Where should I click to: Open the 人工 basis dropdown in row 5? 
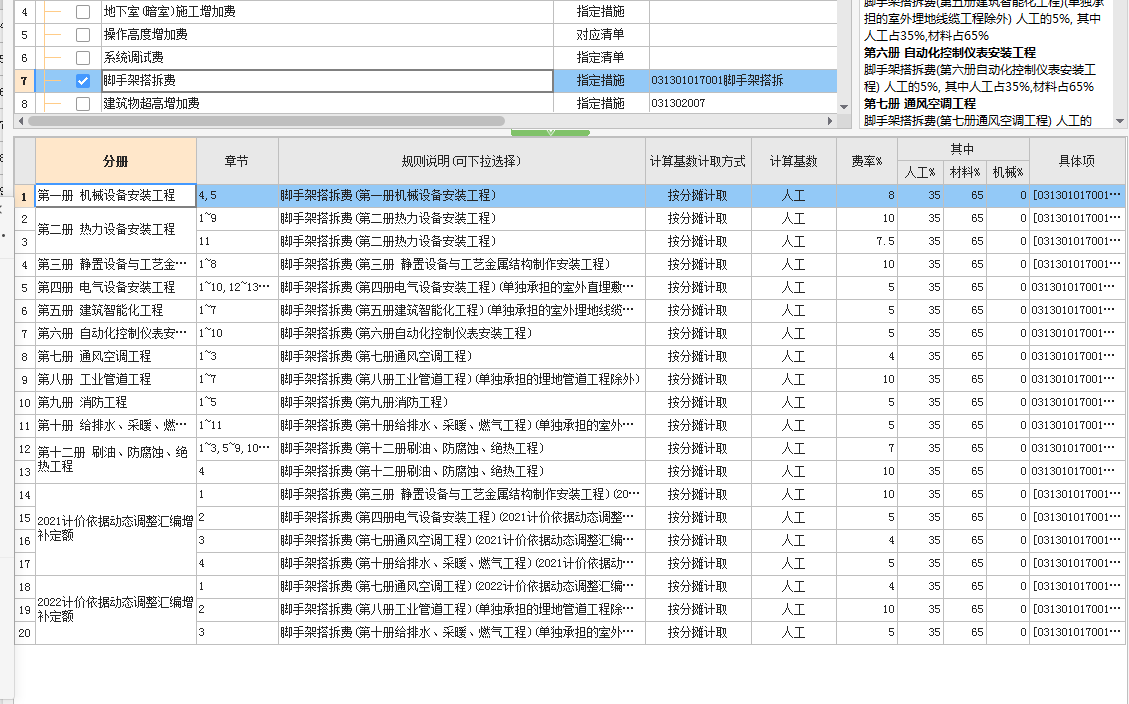(x=793, y=287)
